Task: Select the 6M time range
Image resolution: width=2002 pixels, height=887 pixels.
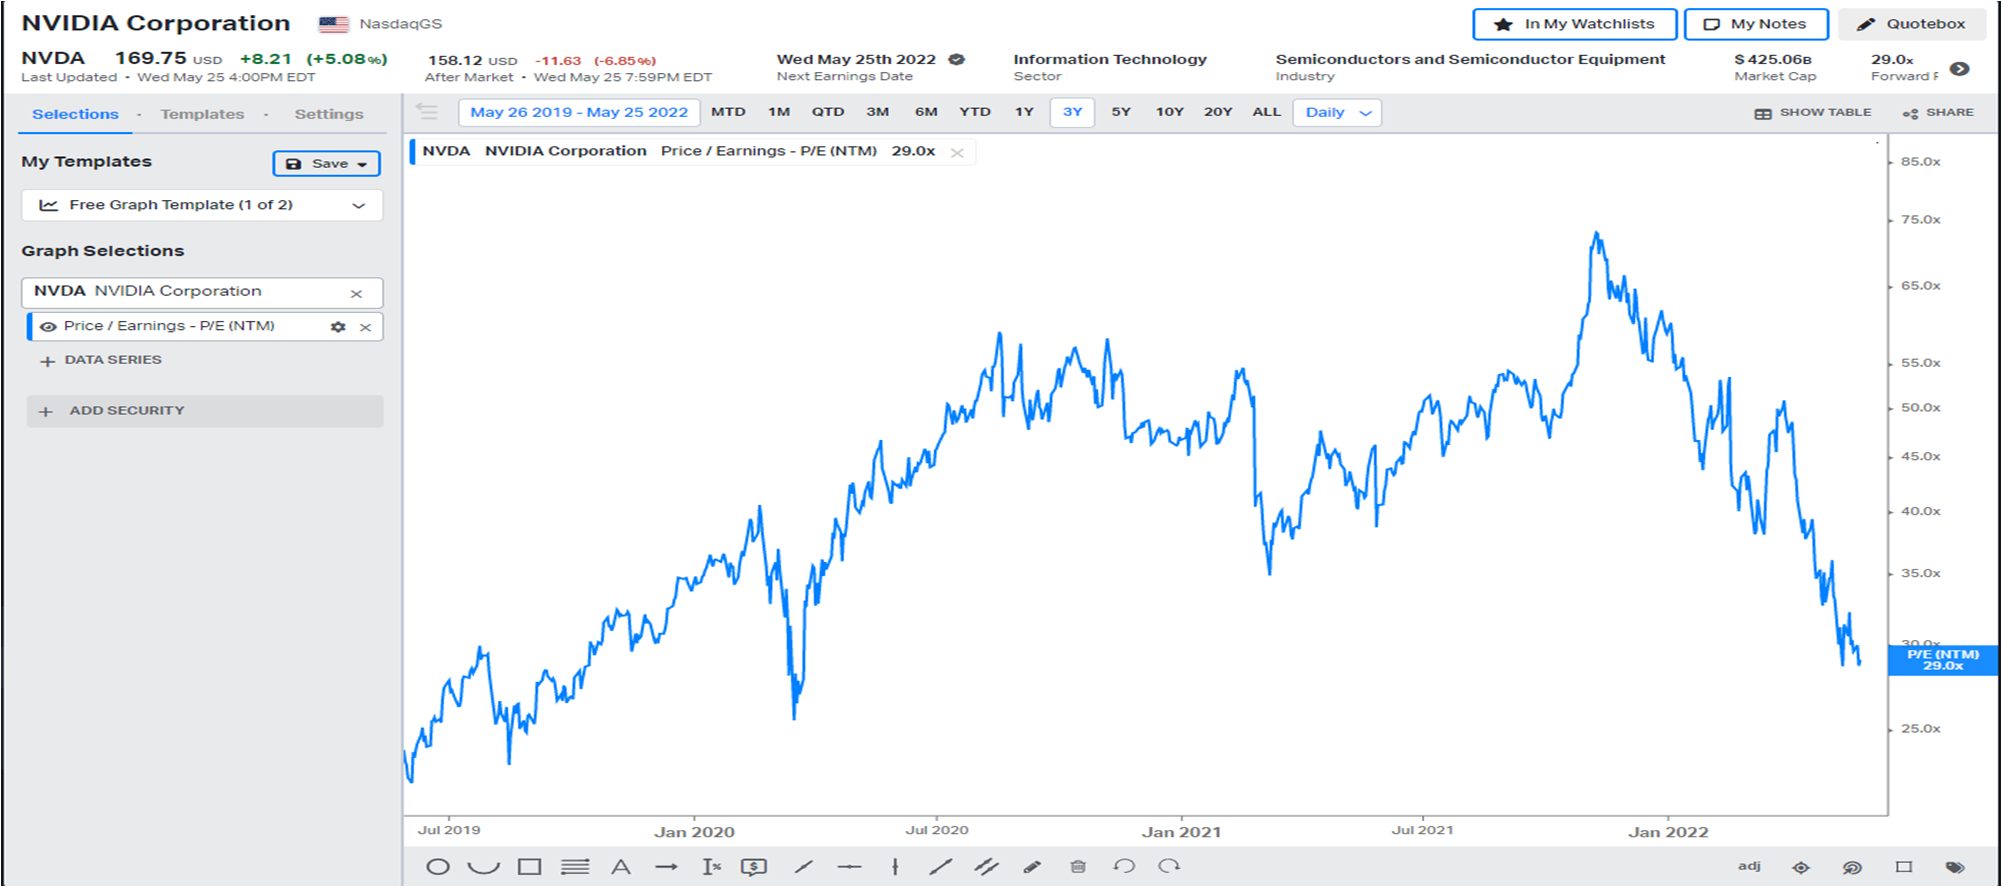Action: [926, 112]
